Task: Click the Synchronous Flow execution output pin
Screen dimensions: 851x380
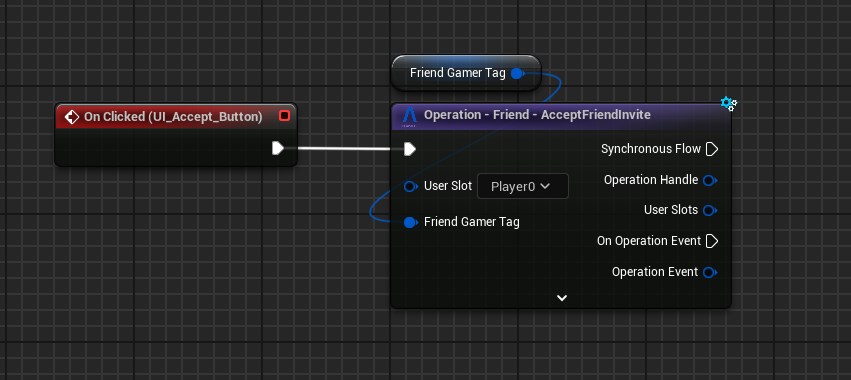Action: (712, 149)
